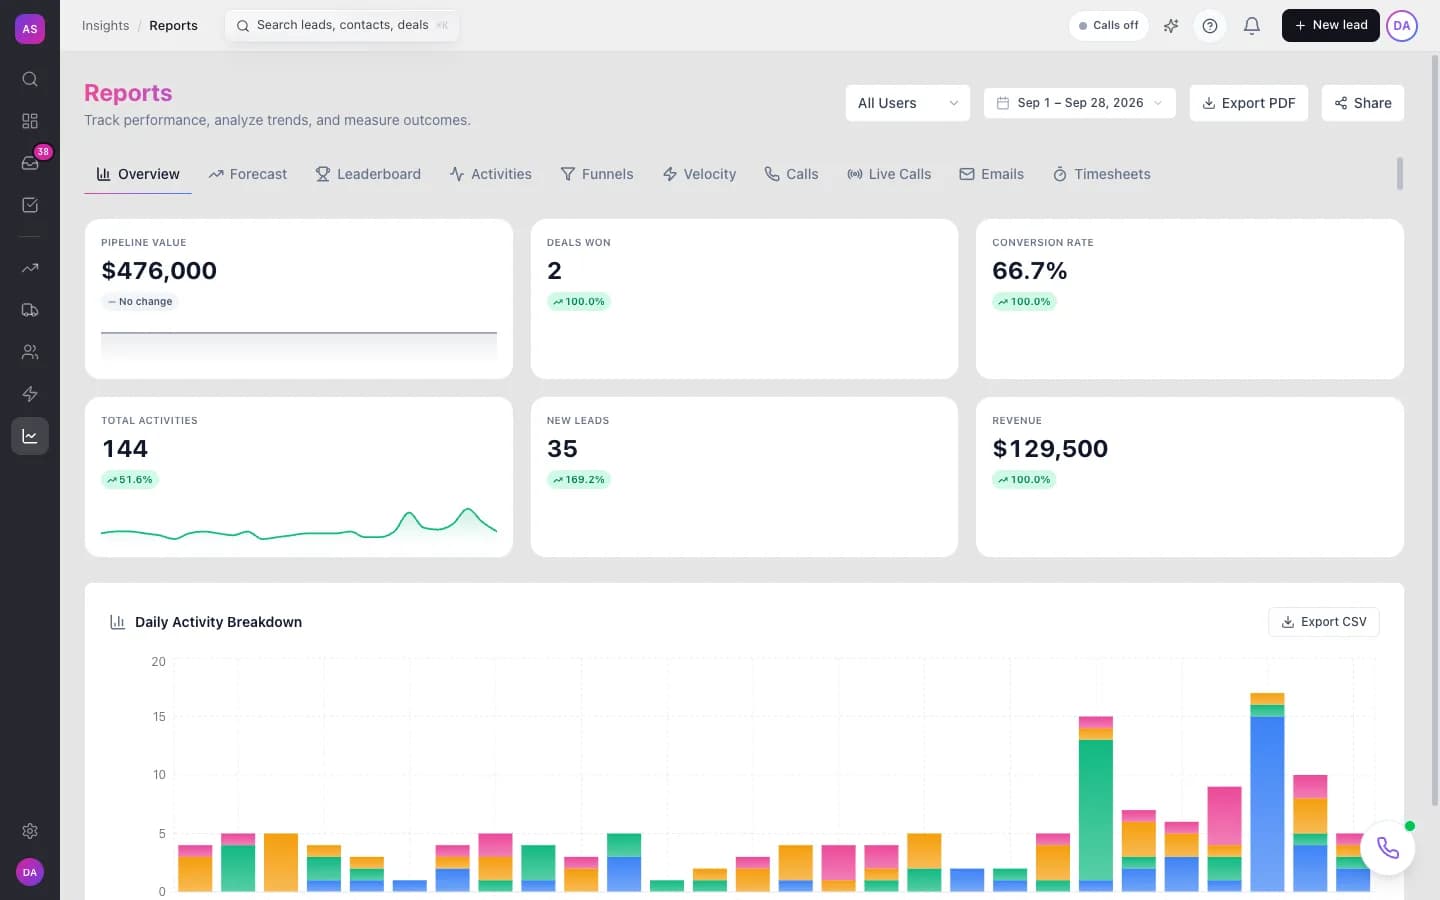Image resolution: width=1440 pixels, height=900 pixels.
Task: Click the AS workspace avatar
Action: coord(30,29)
